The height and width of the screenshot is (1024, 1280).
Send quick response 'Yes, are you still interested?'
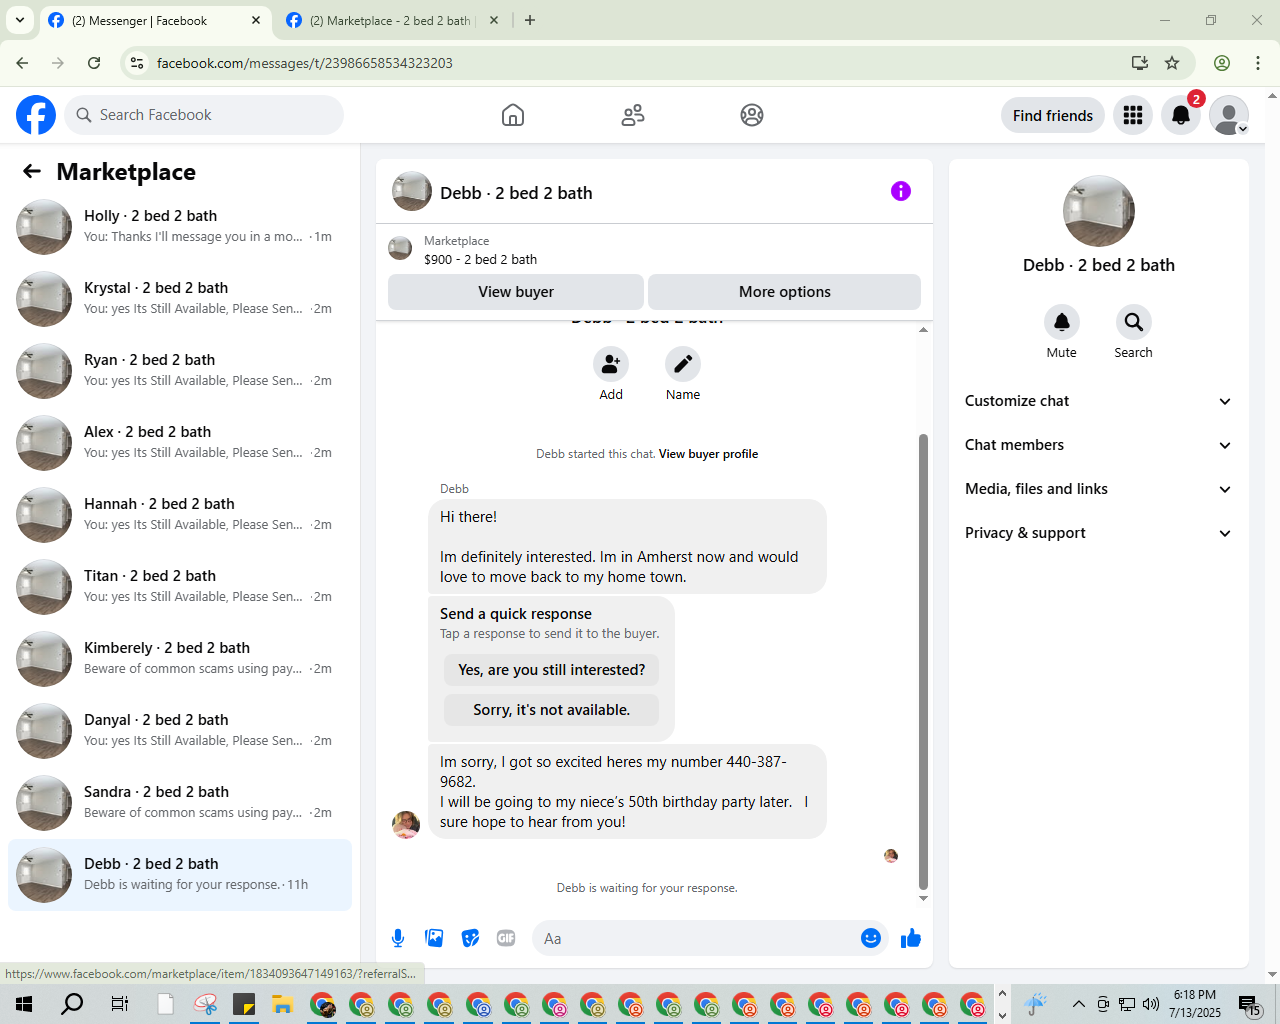pyautogui.click(x=552, y=670)
